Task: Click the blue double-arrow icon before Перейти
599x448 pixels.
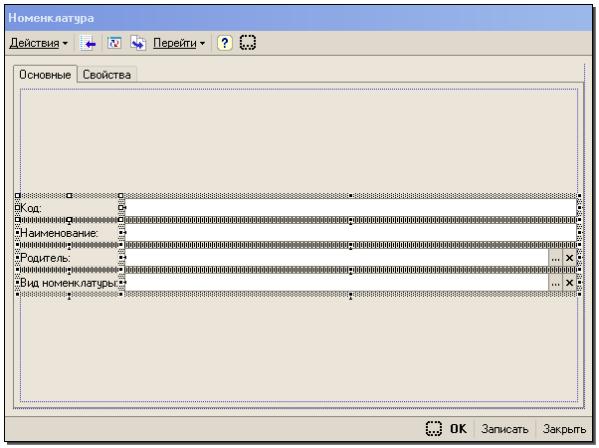Action: point(138,43)
